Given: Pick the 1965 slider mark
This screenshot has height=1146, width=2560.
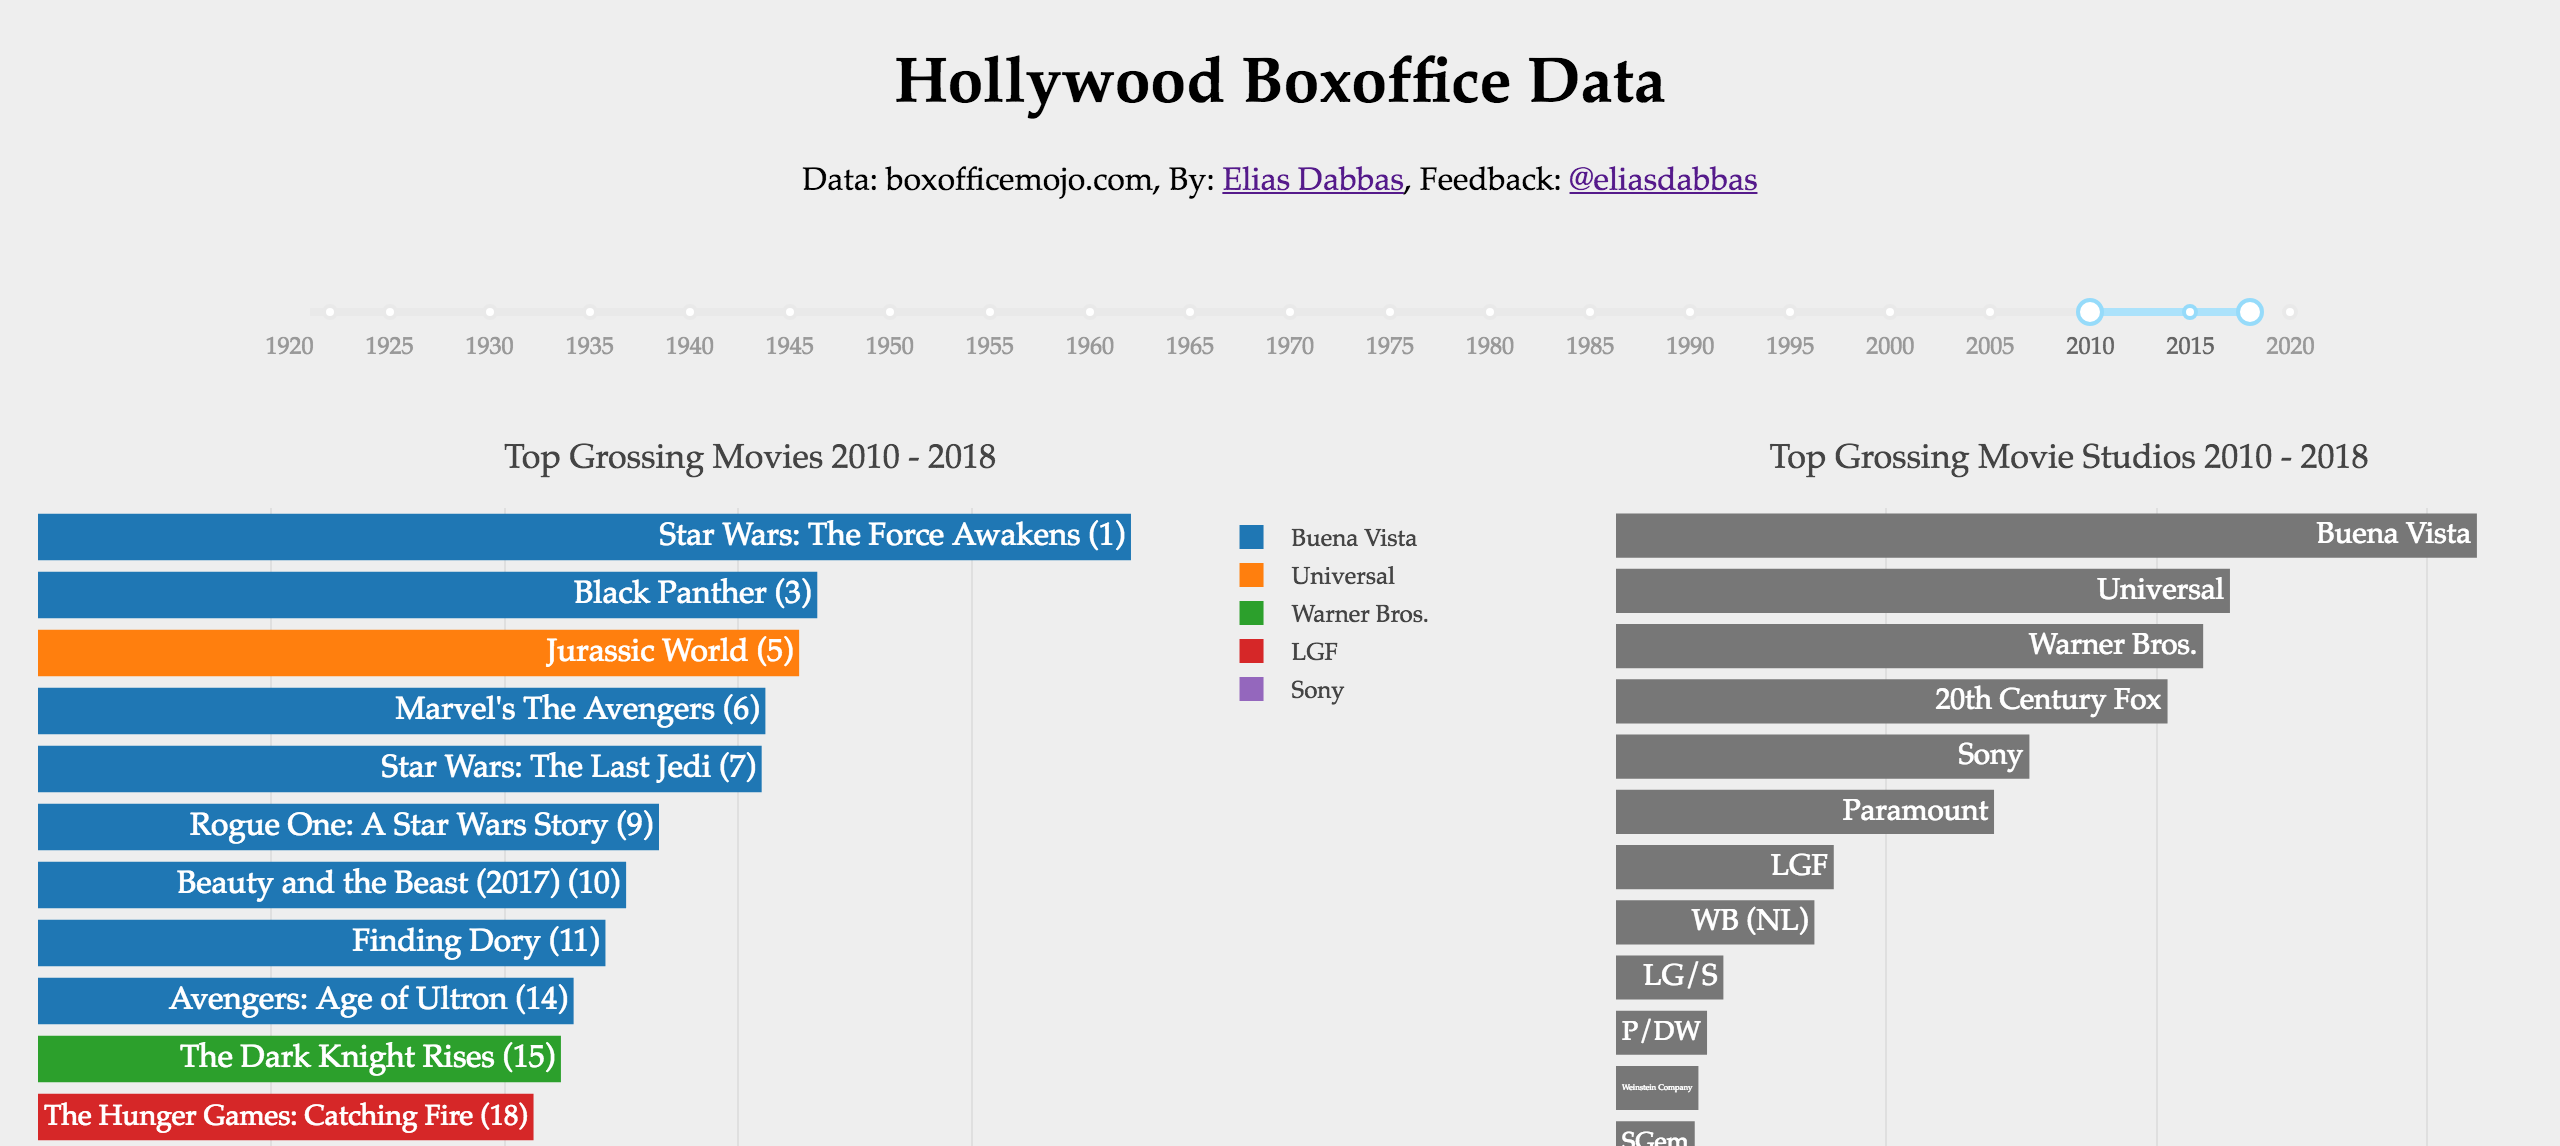Looking at the screenshot, I should pos(1189,346).
